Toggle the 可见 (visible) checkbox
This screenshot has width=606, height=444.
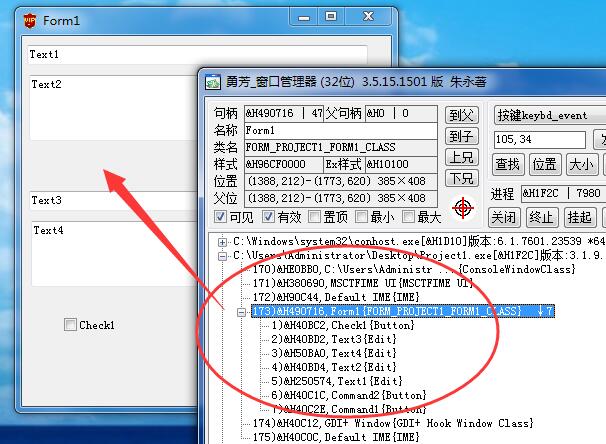(x=220, y=217)
